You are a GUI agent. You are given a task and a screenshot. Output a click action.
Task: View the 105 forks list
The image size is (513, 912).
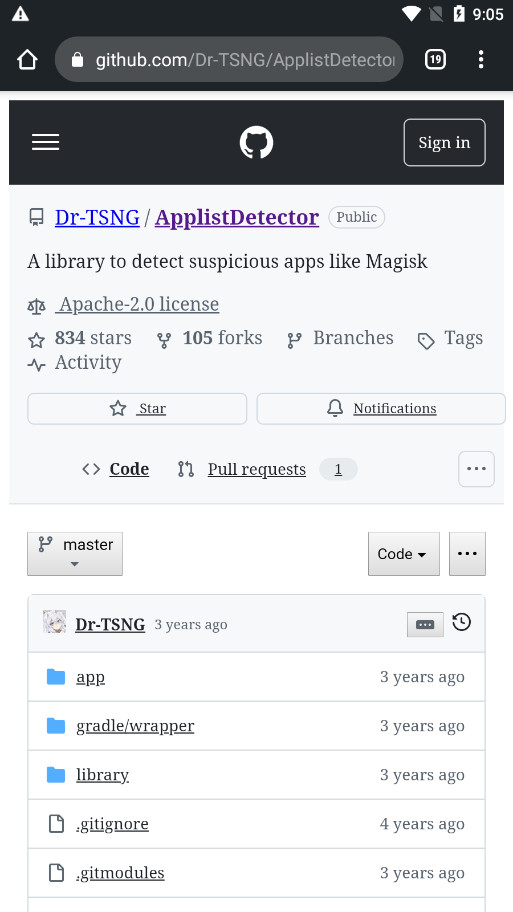[222, 338]
